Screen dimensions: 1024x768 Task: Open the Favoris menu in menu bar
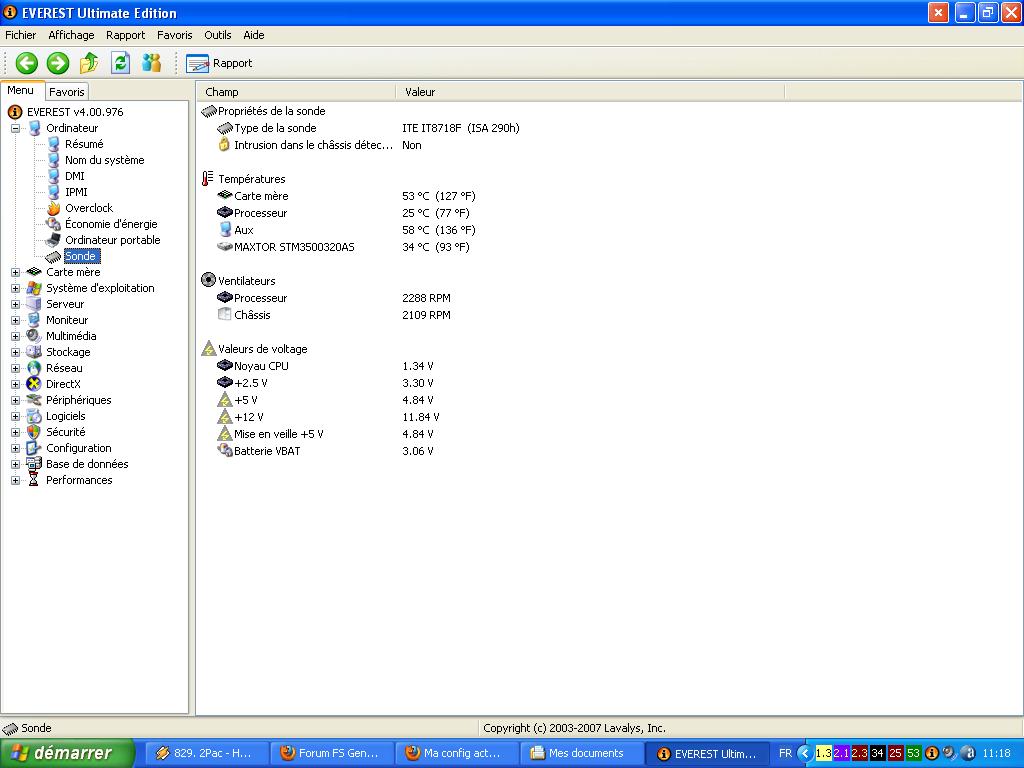(x=174, y=35)
